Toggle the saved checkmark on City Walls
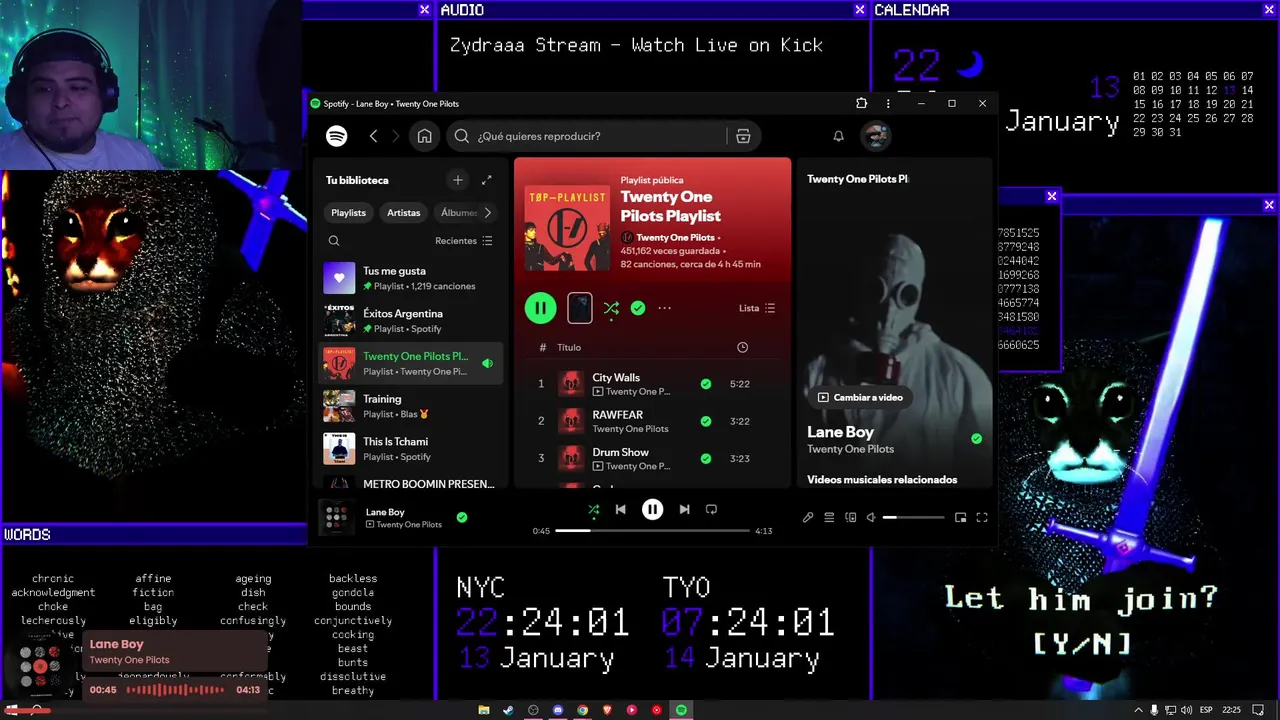Image resolution: width=1280 pixels, height=720 pixels. pos(706,384)
